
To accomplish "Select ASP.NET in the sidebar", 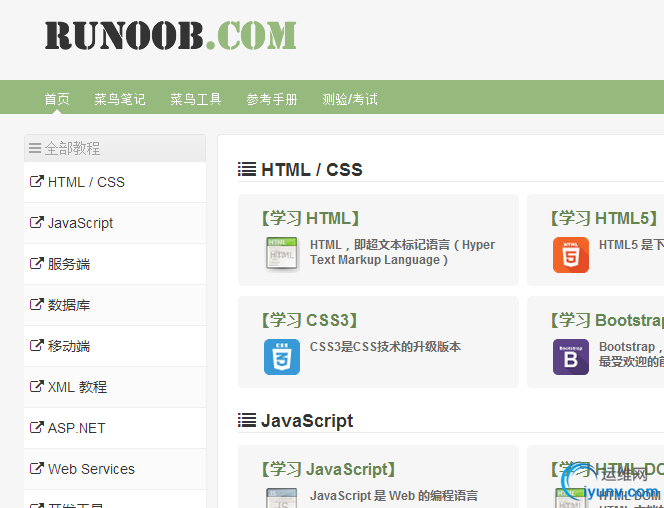I will [115, 428].
